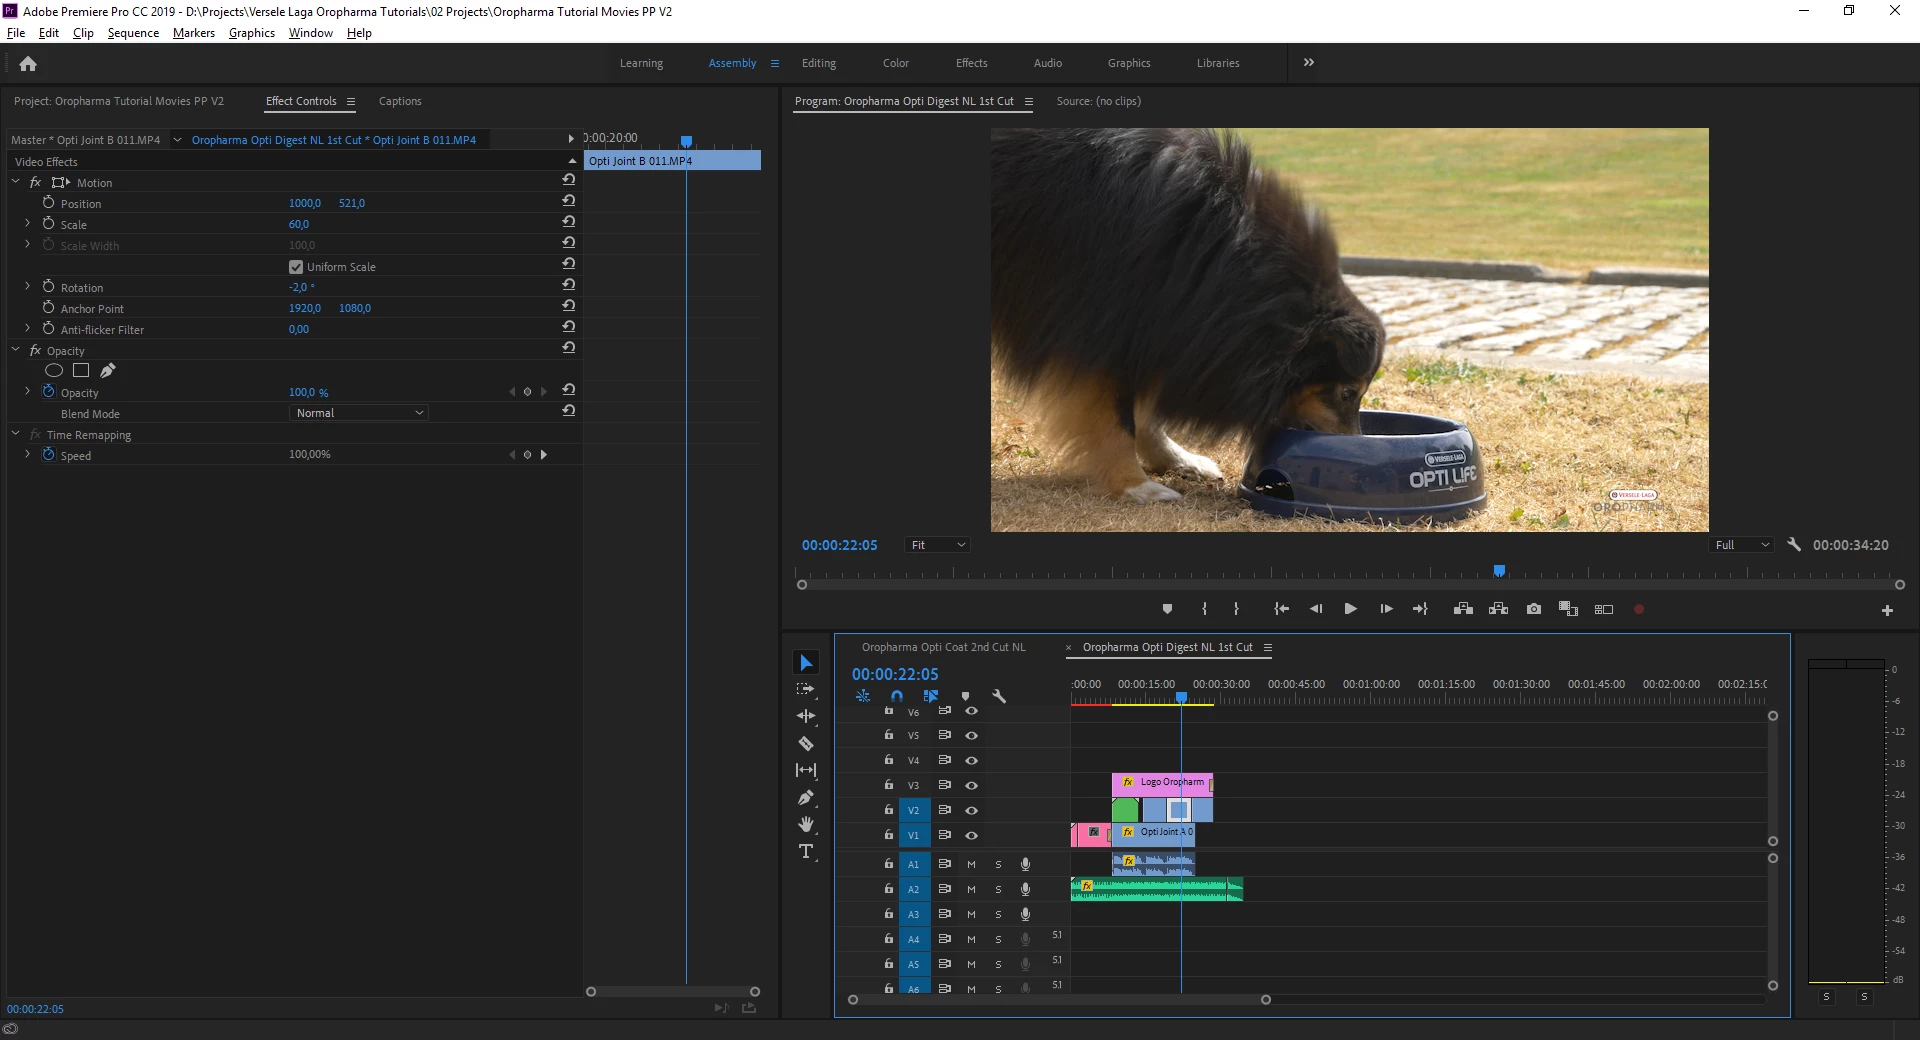Click the Program monitor playhead marker

tap(1499, 571)
